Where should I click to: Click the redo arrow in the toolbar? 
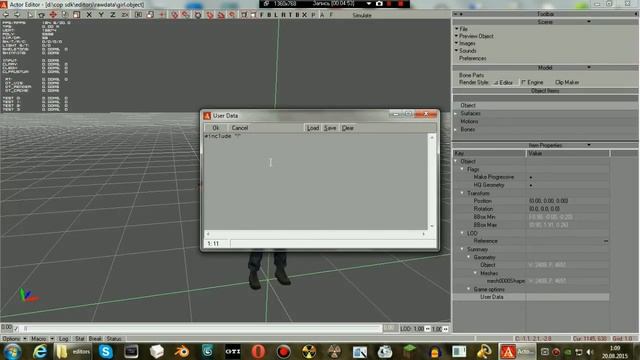pos(17,15)
